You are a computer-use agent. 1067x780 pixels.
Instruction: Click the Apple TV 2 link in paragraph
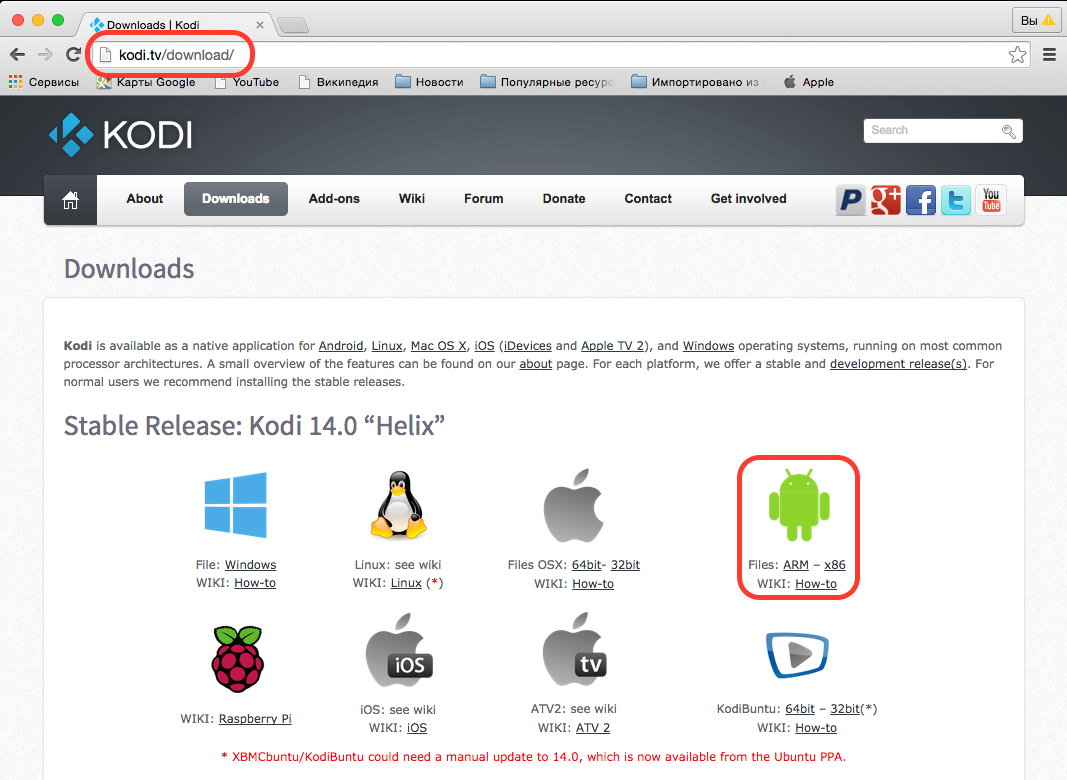tap(612, 346)
